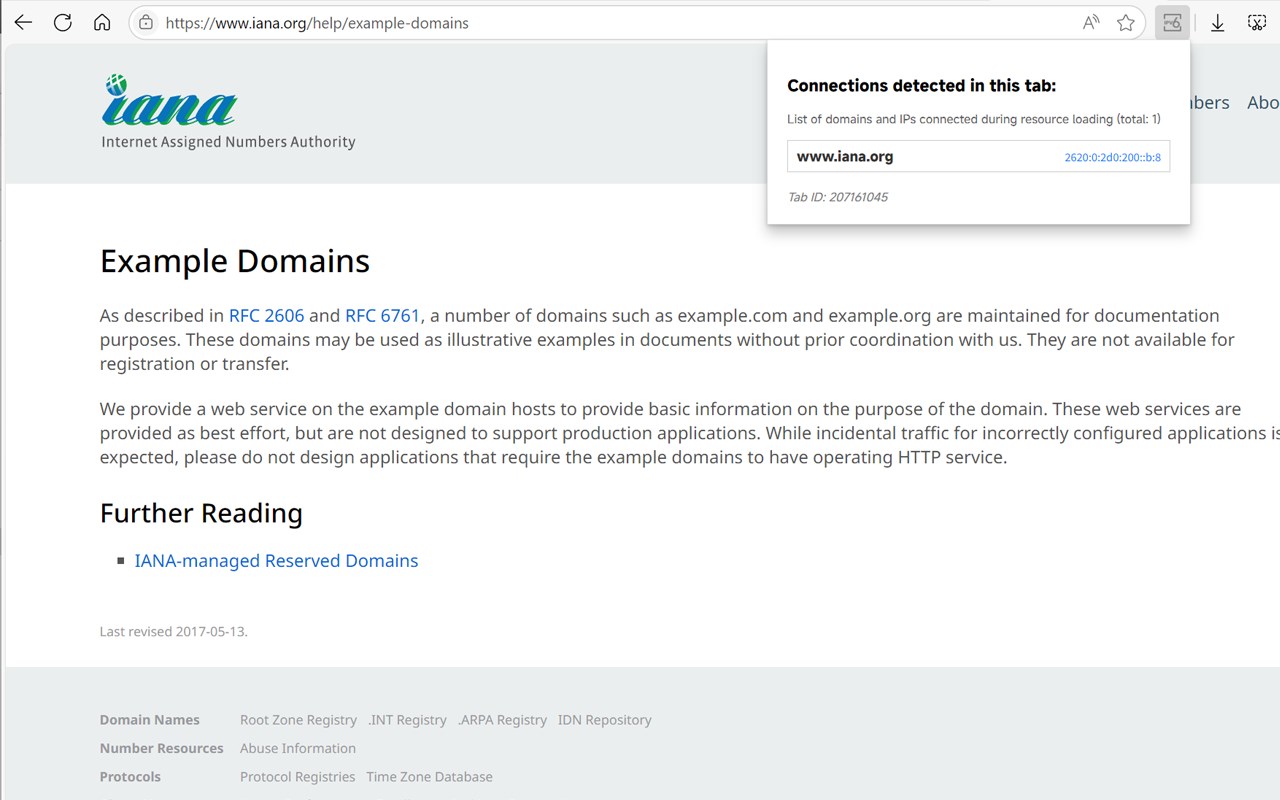This screenshot has height=800, width=1280.
Task: Reload the page with the Refresh icon
Action: (x=63, y=23)
